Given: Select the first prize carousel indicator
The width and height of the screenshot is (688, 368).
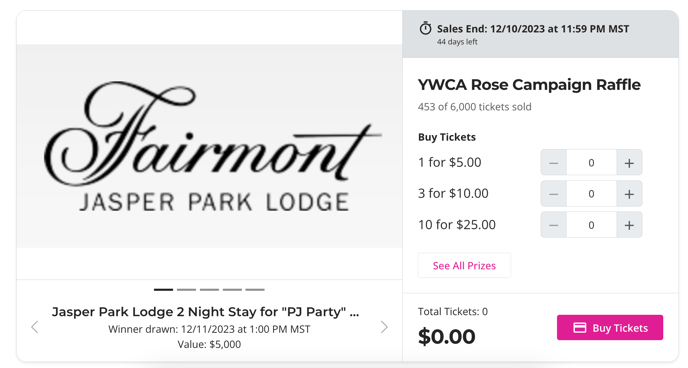Looking at the screenshot, I should (163, 289).
